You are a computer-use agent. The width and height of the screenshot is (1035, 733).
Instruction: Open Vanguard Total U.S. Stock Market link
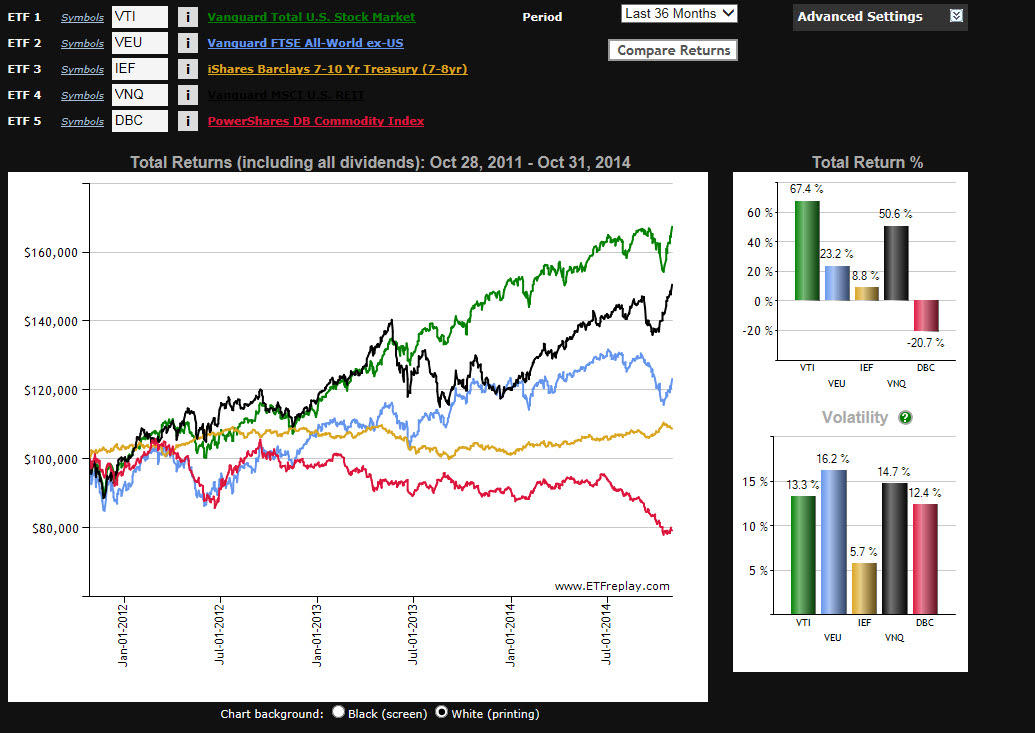(x=311, y=17)
